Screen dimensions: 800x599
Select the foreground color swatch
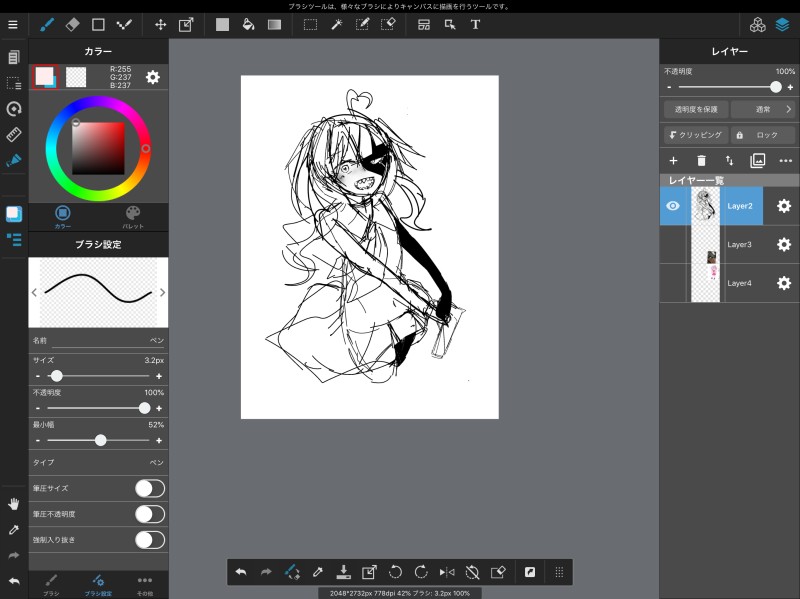pyautogui.click(x=44, y=77)
